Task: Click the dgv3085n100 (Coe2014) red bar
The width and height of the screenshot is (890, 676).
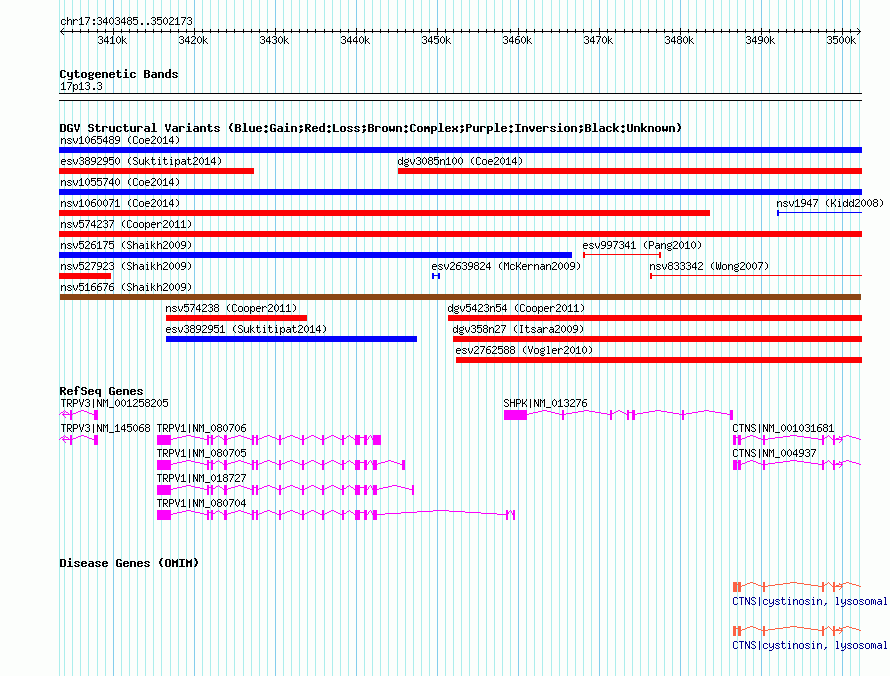Action: click(x=630, y=171)
